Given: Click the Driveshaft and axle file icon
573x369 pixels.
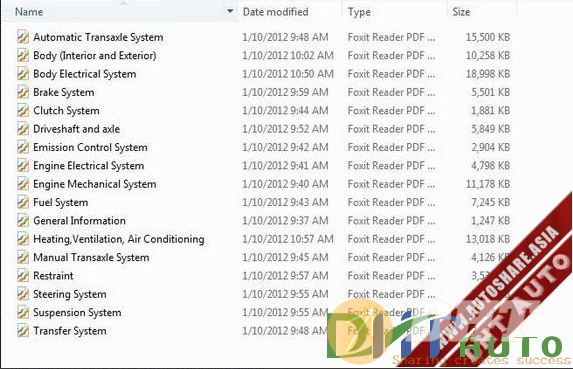Looking at the screenshot, I should tap(23, 129).
